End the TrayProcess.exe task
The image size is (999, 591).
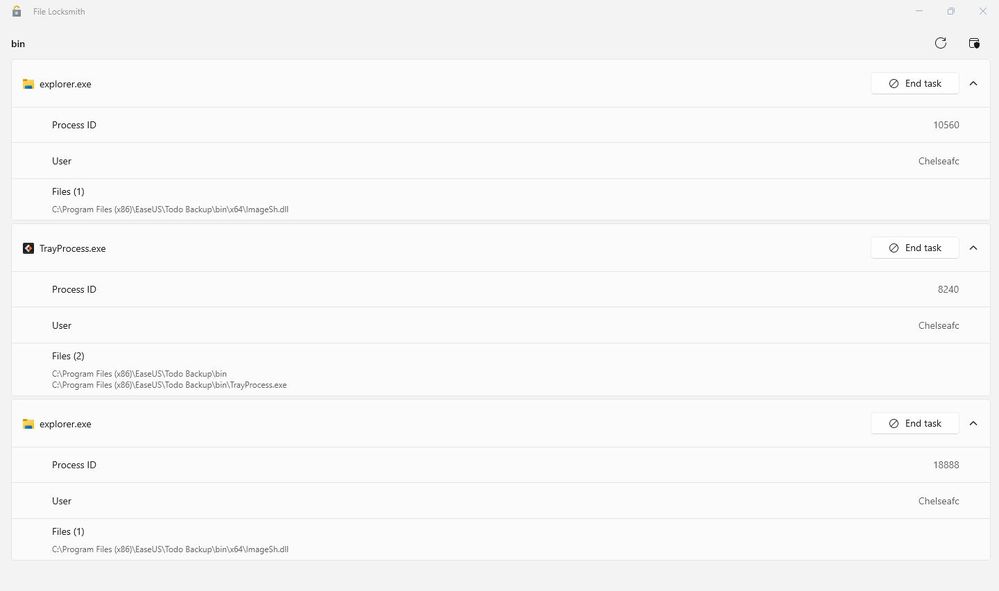tap(914, 248)
